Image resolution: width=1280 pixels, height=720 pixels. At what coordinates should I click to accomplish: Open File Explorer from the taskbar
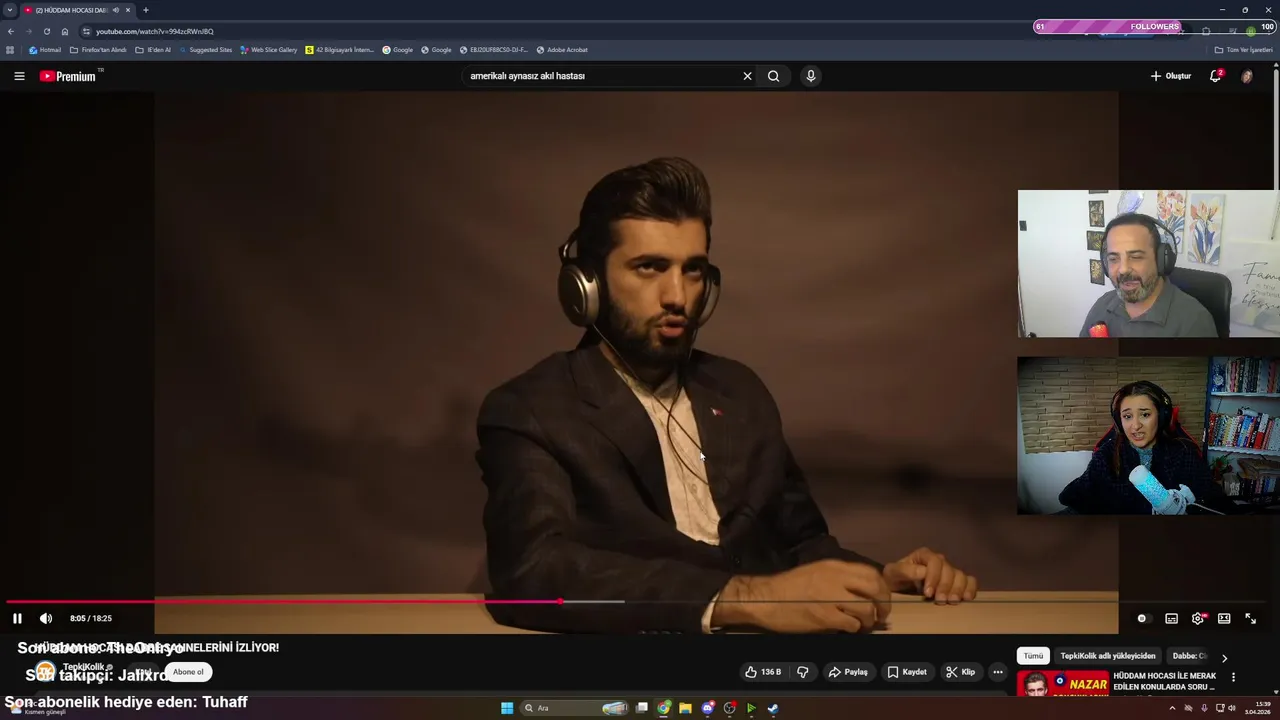(x=685, y=708)
